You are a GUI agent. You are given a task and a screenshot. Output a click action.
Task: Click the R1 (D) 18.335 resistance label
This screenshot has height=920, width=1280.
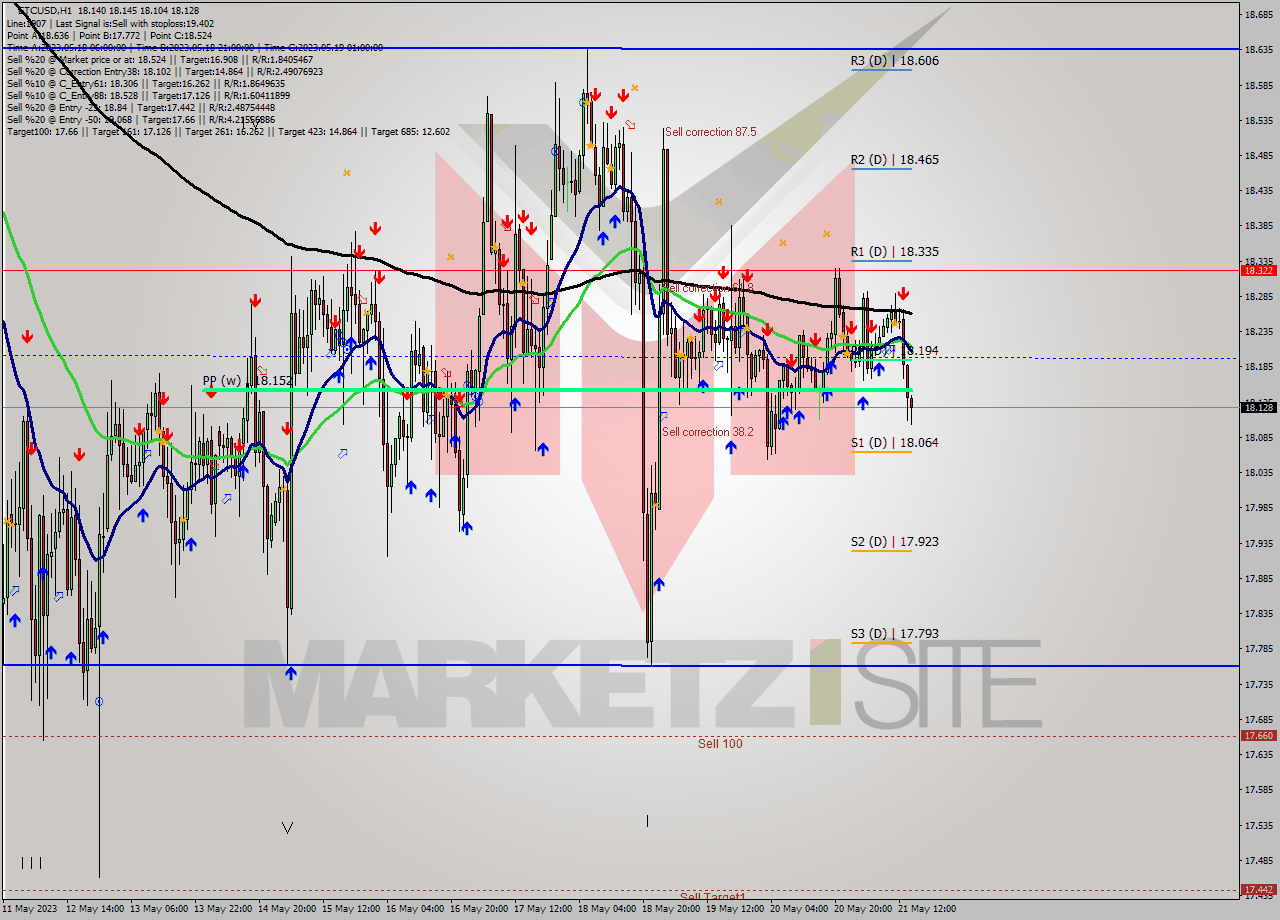pyautogui.click(x=894, y=252)
